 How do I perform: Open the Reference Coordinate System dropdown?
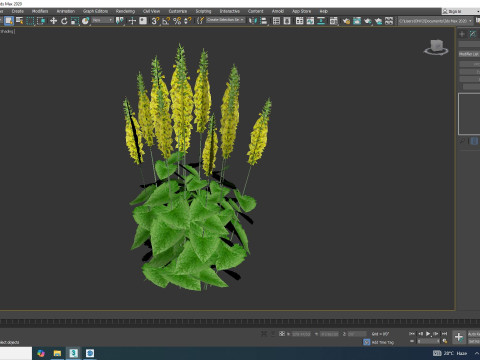103,20
